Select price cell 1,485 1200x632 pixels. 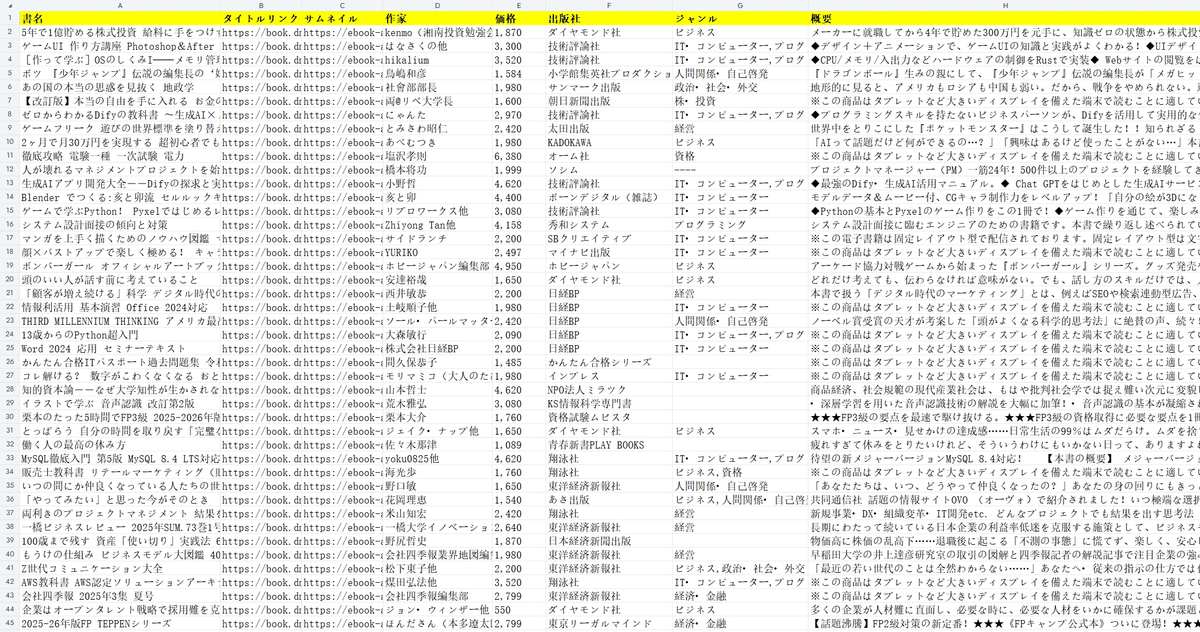click(x=520, y=364)
